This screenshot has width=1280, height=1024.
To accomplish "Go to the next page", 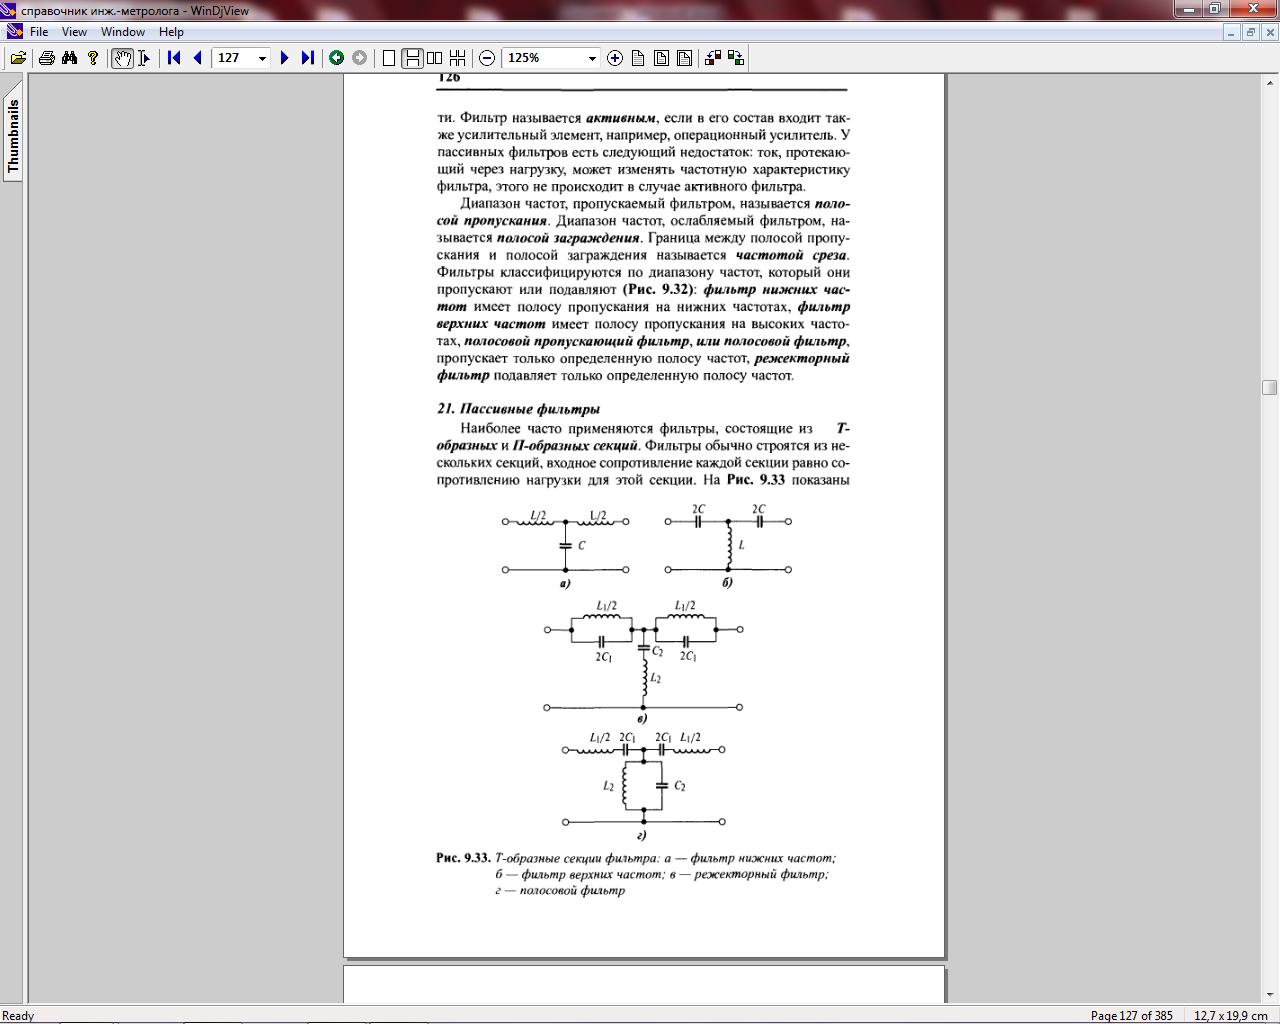I will tap(285, 58).
